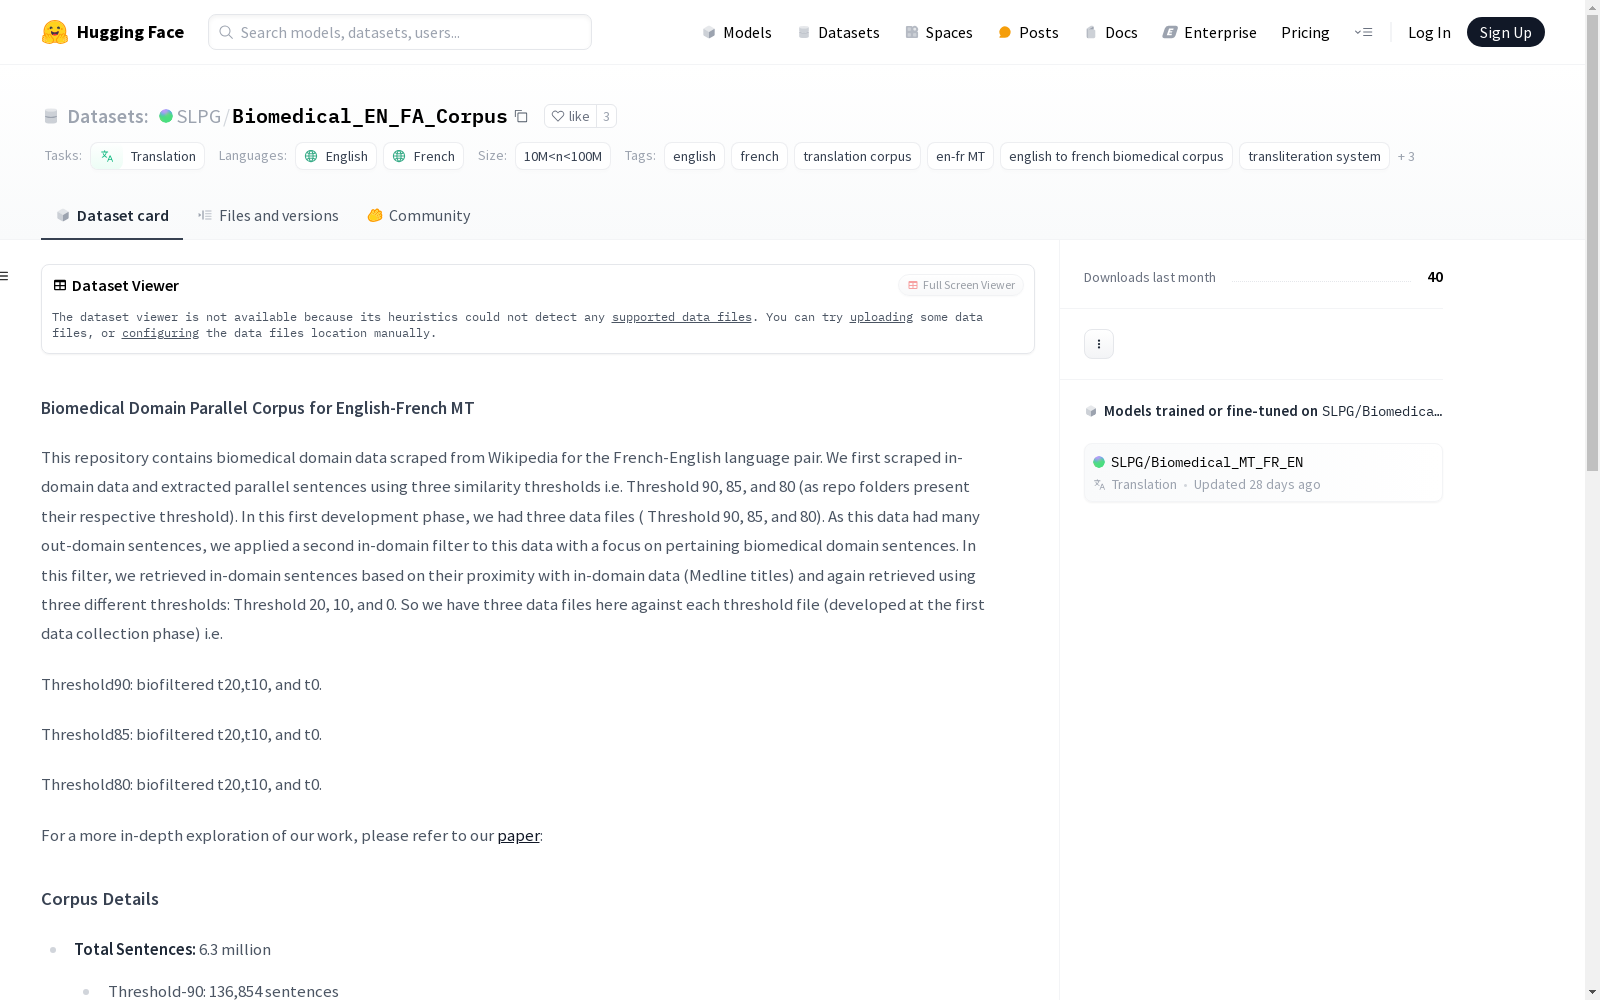Click the translation corpus tag
The height and width of the screenshot is (1000, 1600).
[x=857, y=156]
